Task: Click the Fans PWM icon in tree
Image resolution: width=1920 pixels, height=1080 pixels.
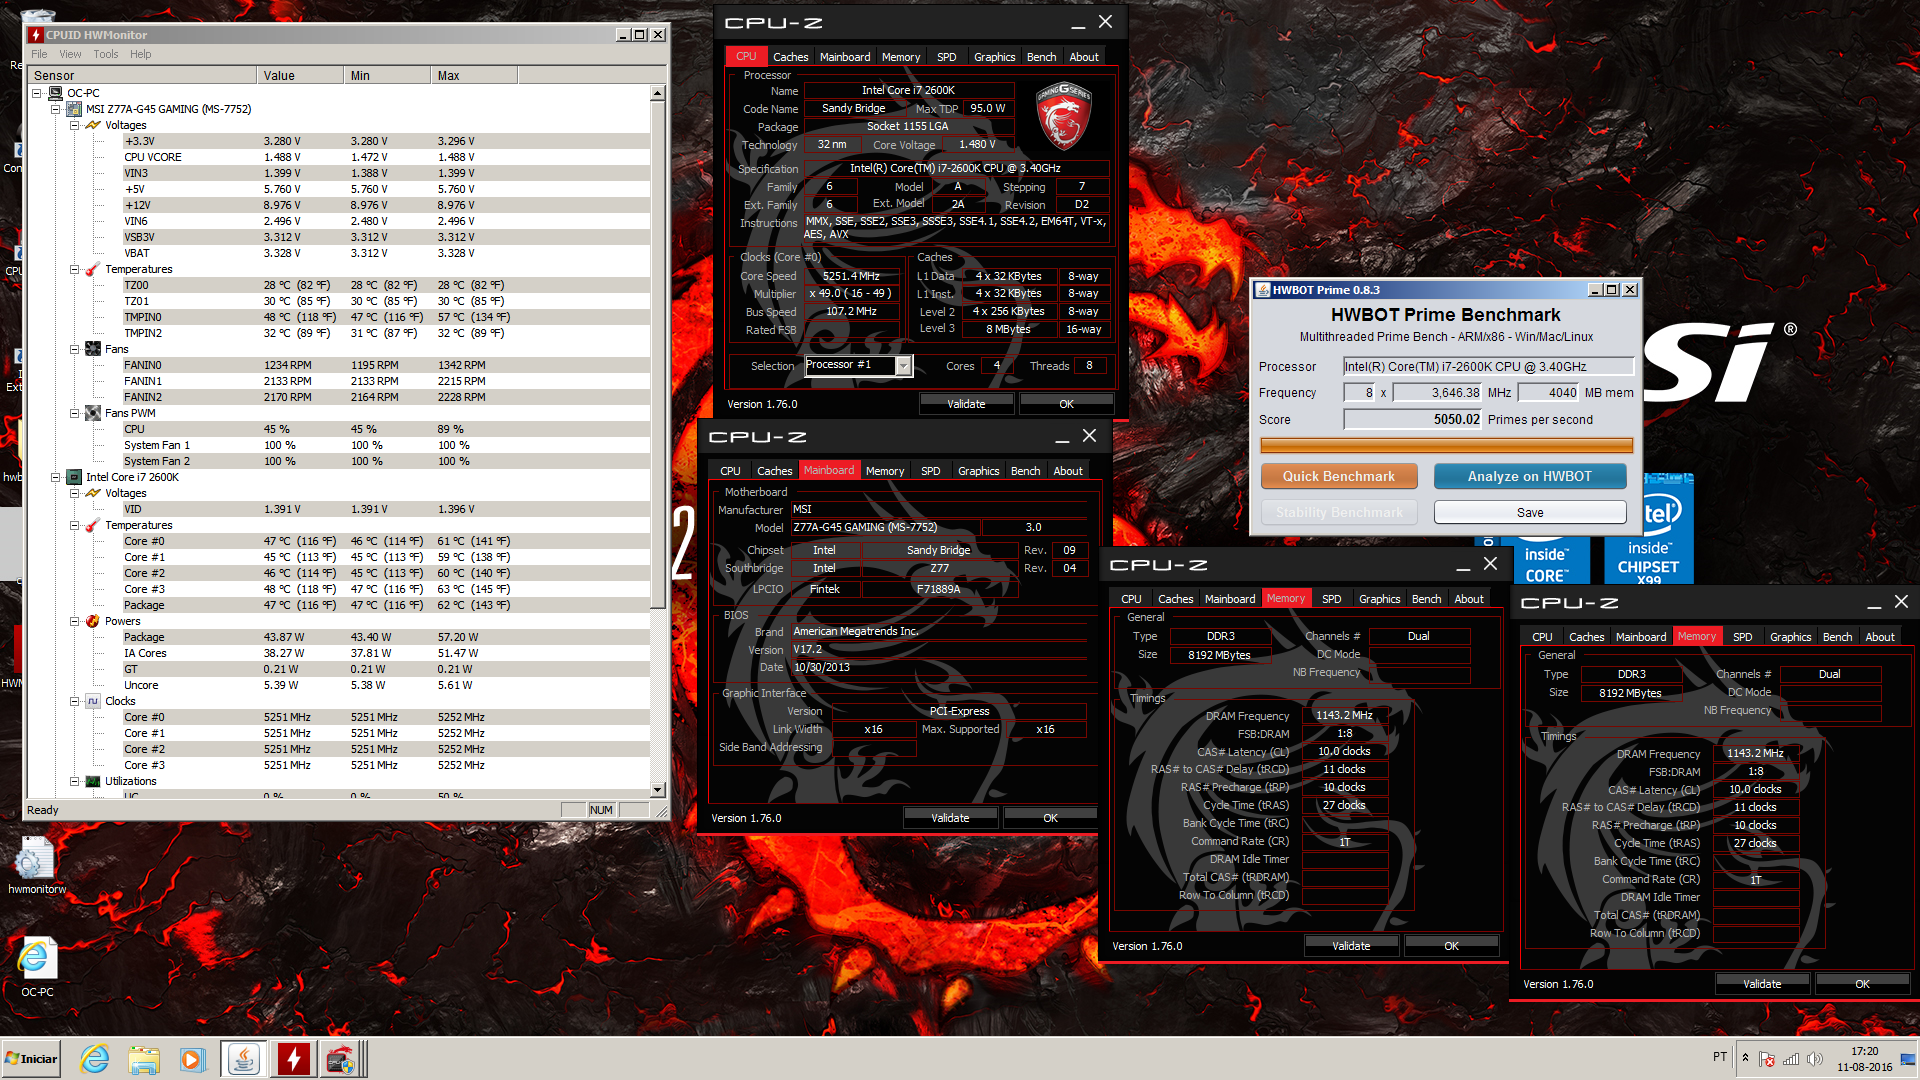Action: [x=93, y=413]
